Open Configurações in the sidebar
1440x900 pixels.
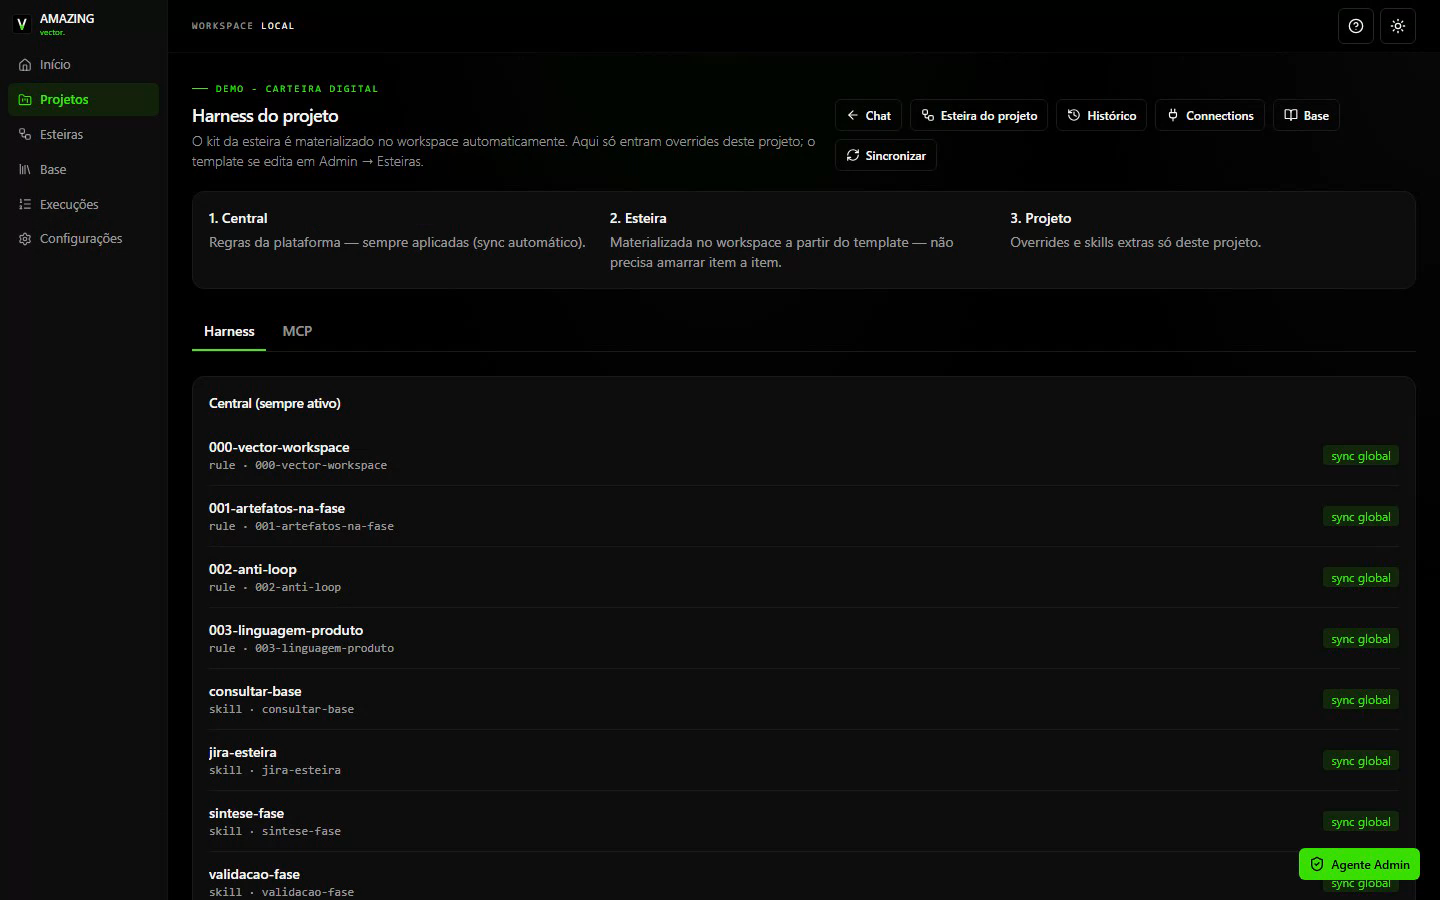[84, 239]
